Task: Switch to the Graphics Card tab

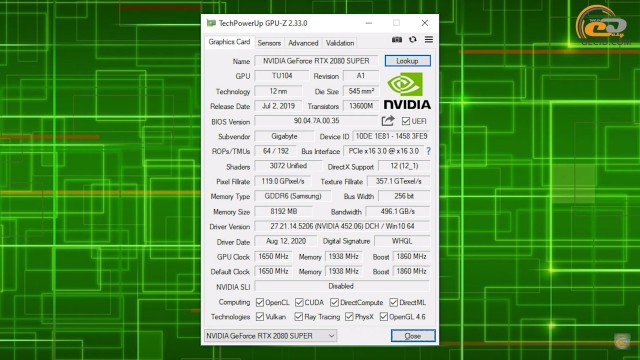Action: 229,42
